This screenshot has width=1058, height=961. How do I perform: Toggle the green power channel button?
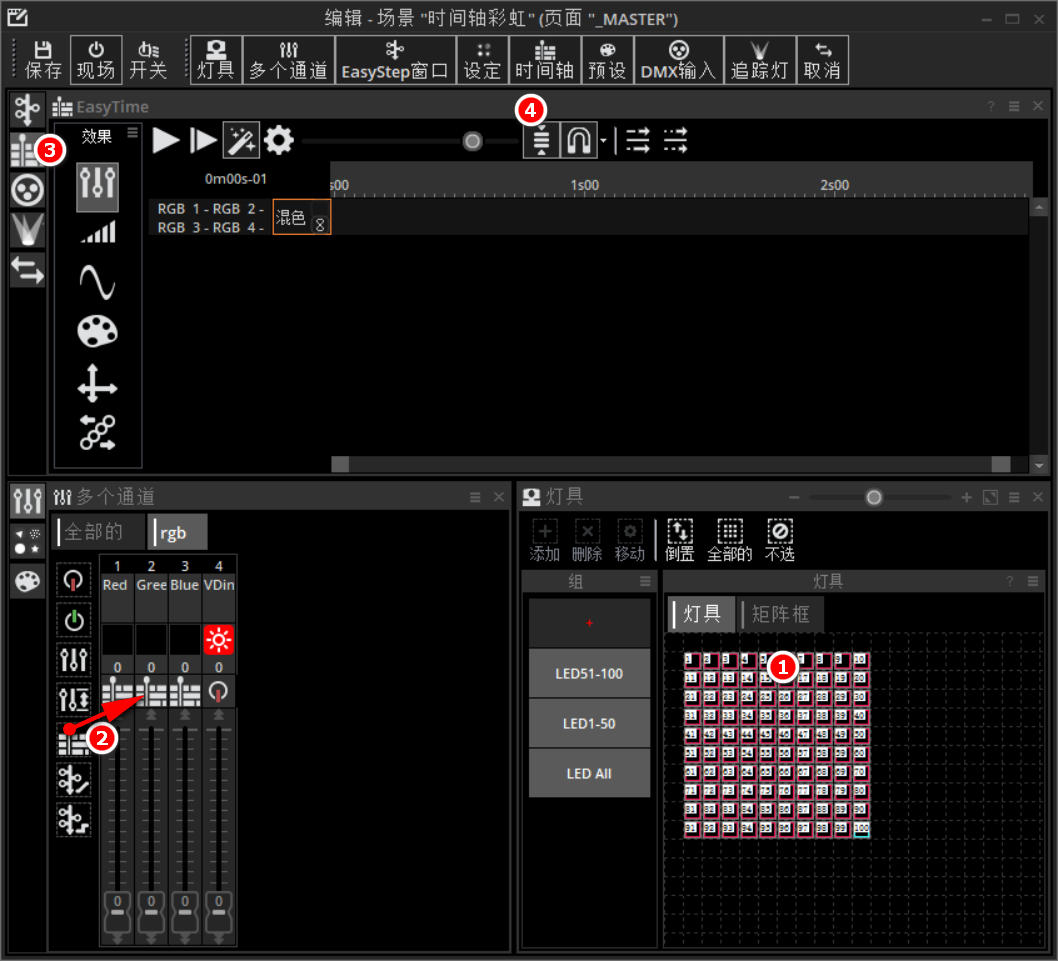(x=74, y=620)
